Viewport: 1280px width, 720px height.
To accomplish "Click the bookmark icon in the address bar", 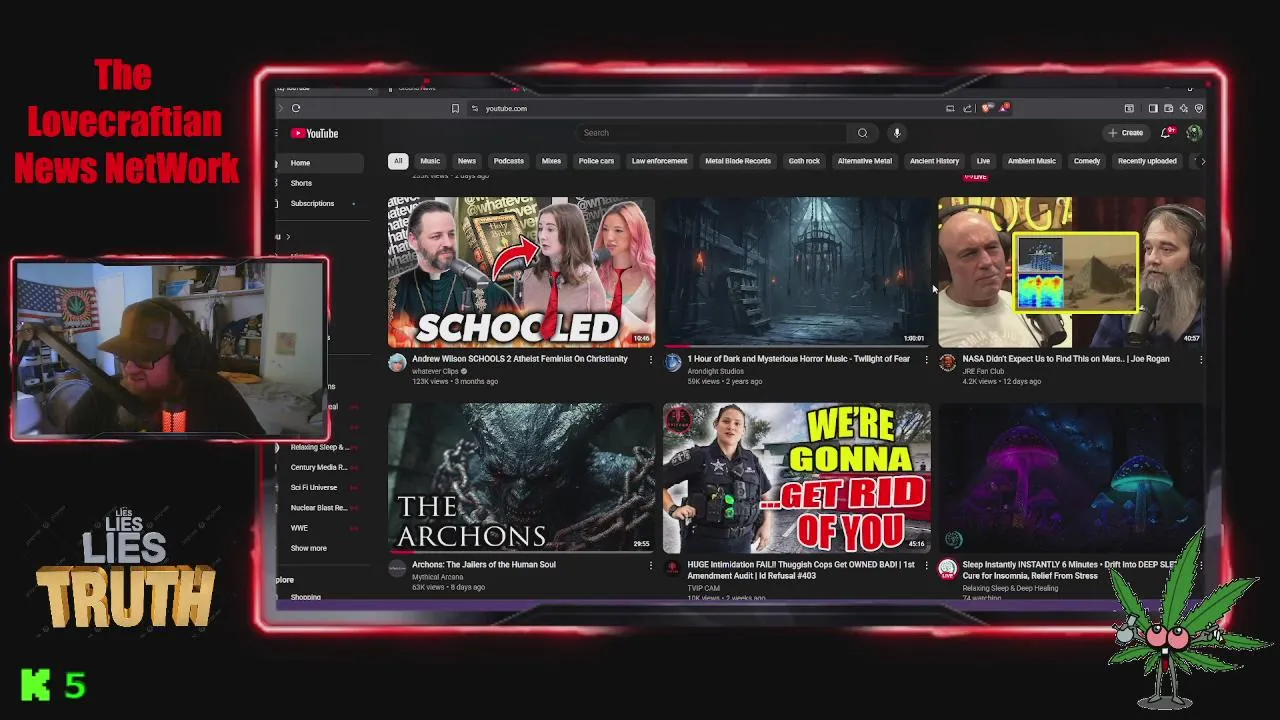I will tap(455, 108).
